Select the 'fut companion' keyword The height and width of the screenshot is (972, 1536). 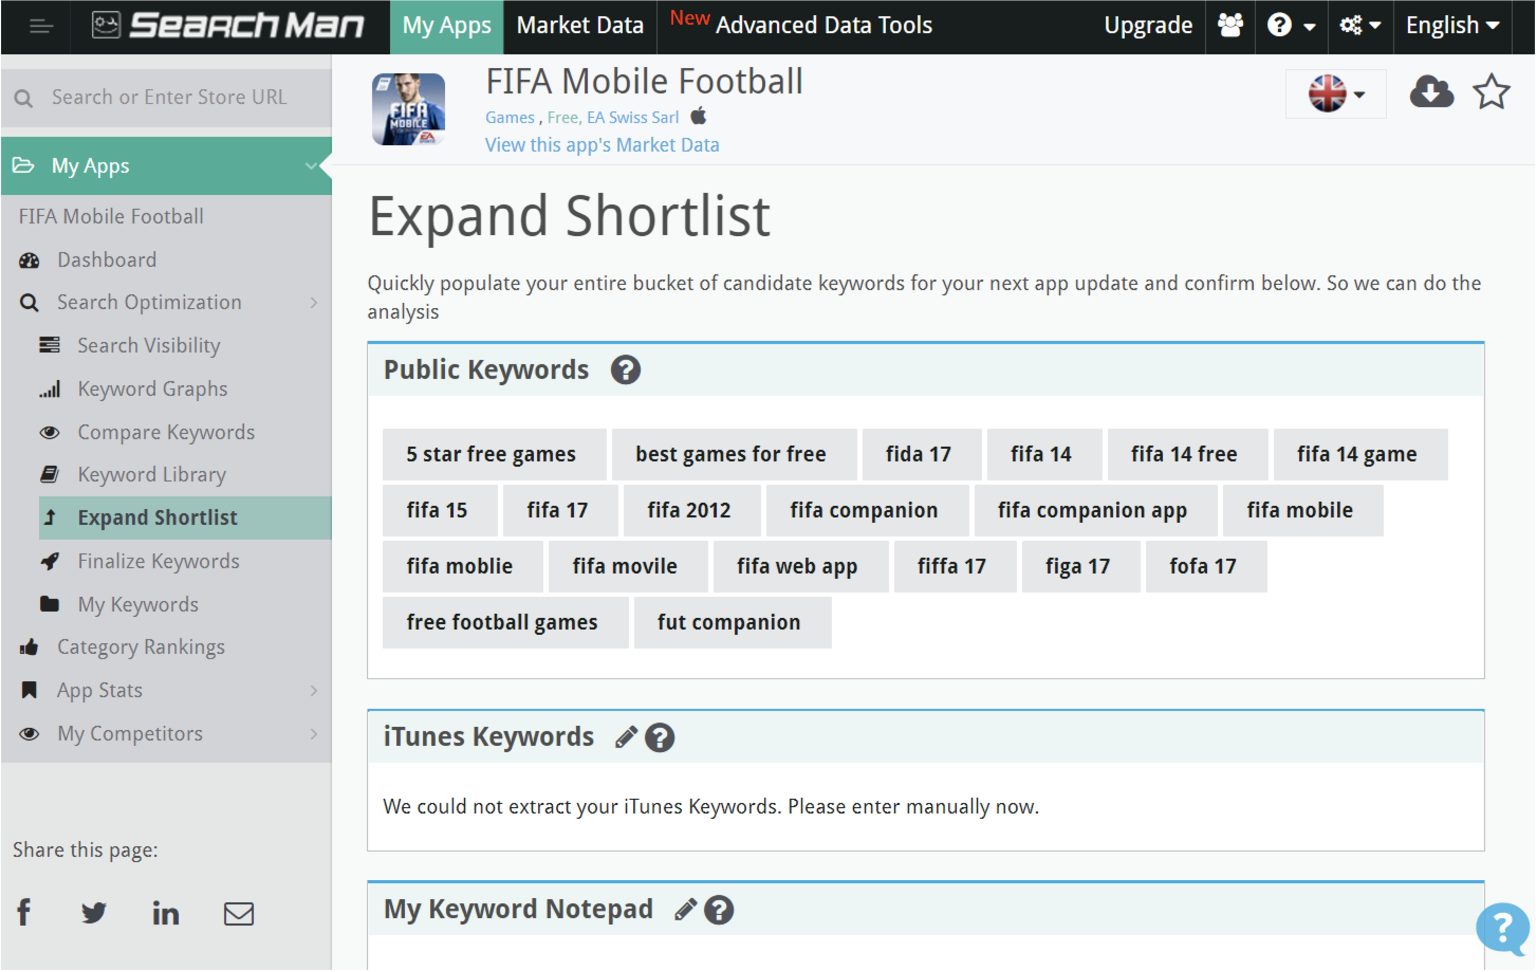point(732,623)
